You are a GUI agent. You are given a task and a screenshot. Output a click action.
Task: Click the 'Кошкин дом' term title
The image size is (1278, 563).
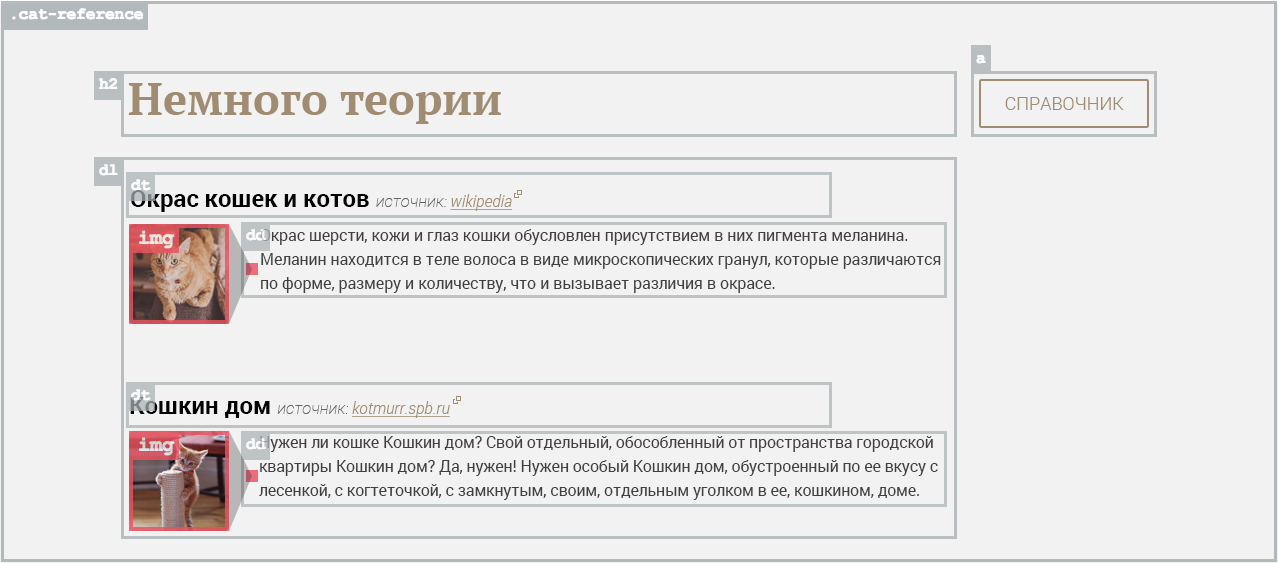pyautogui.click(x=201, y=407)
